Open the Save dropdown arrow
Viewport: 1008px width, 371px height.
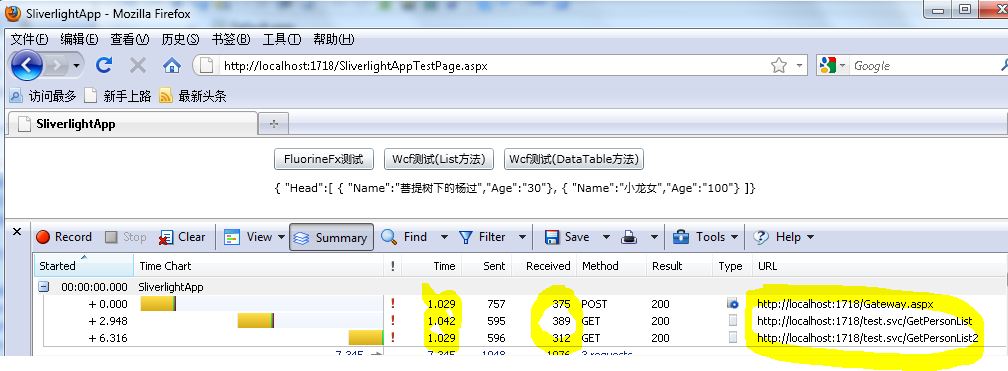606,237
